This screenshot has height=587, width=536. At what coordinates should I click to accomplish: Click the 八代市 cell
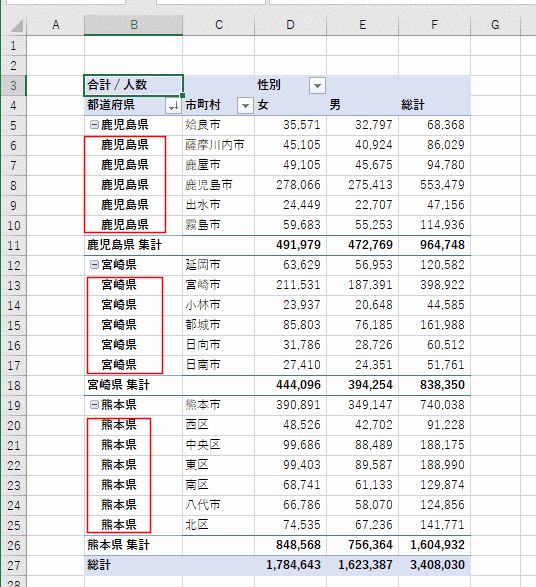(218, 505)
